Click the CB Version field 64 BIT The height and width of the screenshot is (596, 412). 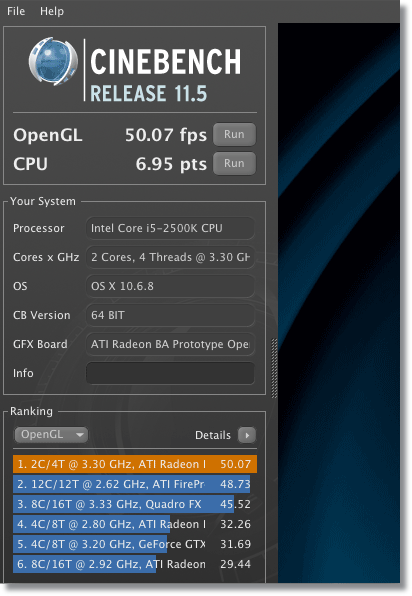click(x=170, y=315)
